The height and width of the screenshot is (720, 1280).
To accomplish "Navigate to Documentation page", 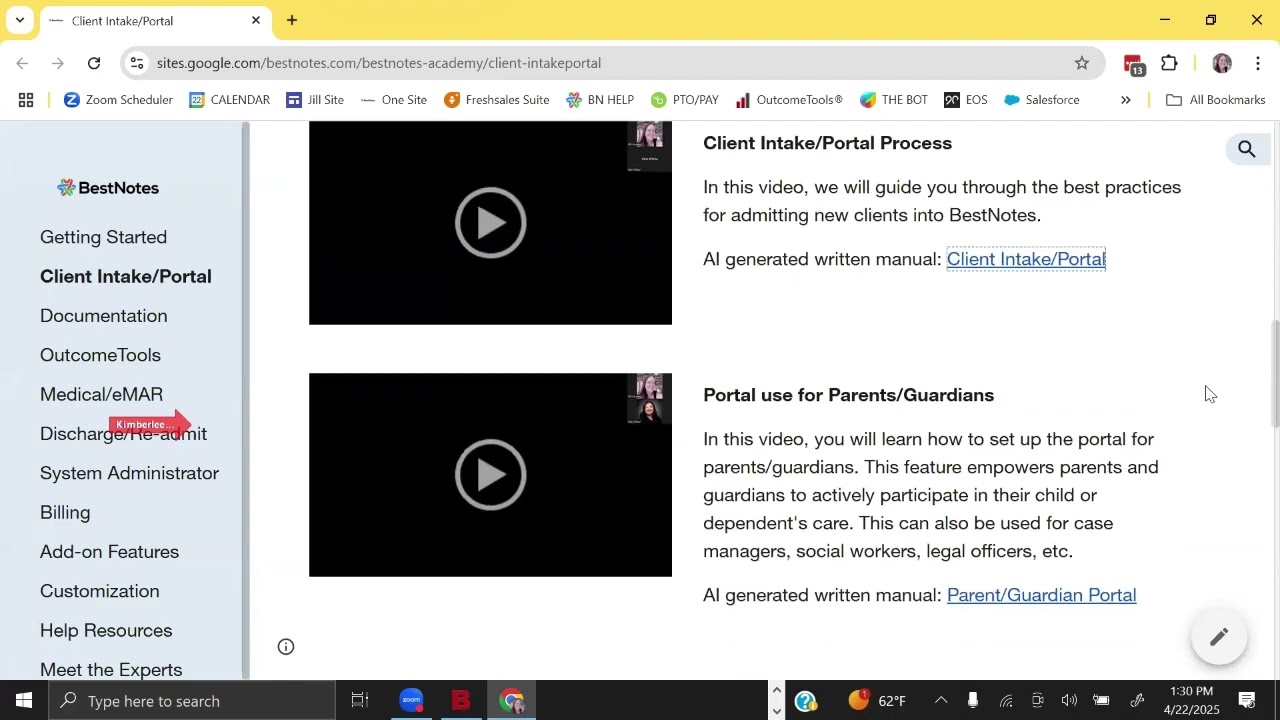I will click(x=104, y=316).
